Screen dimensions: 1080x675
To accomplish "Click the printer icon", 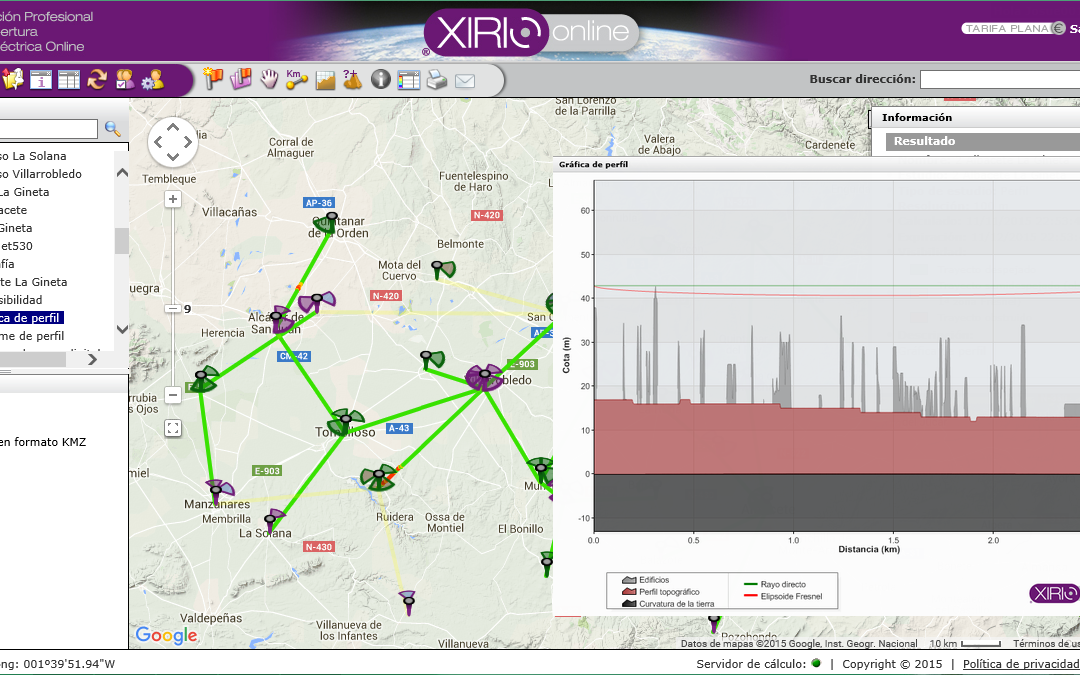I will 437,80.
